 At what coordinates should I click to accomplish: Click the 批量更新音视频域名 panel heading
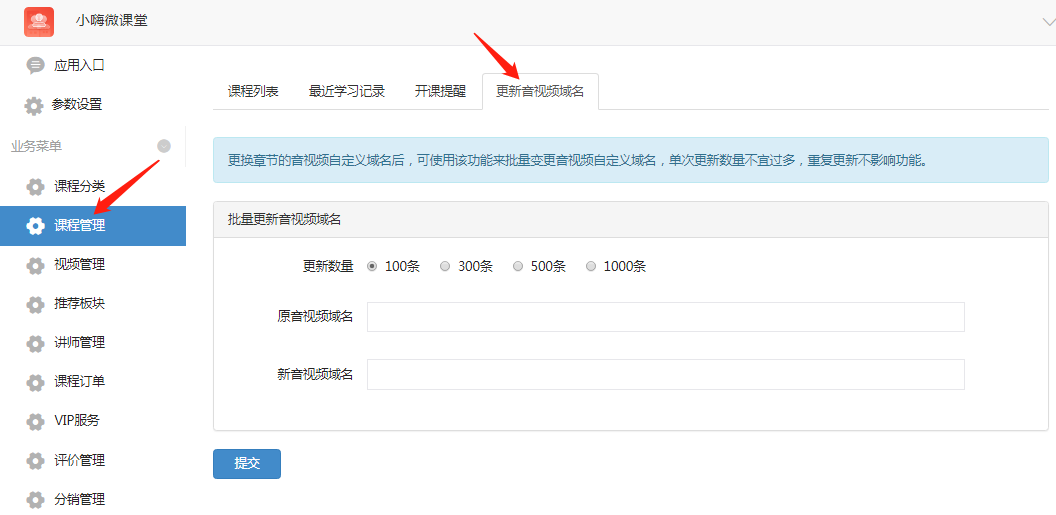pos(284,219)
